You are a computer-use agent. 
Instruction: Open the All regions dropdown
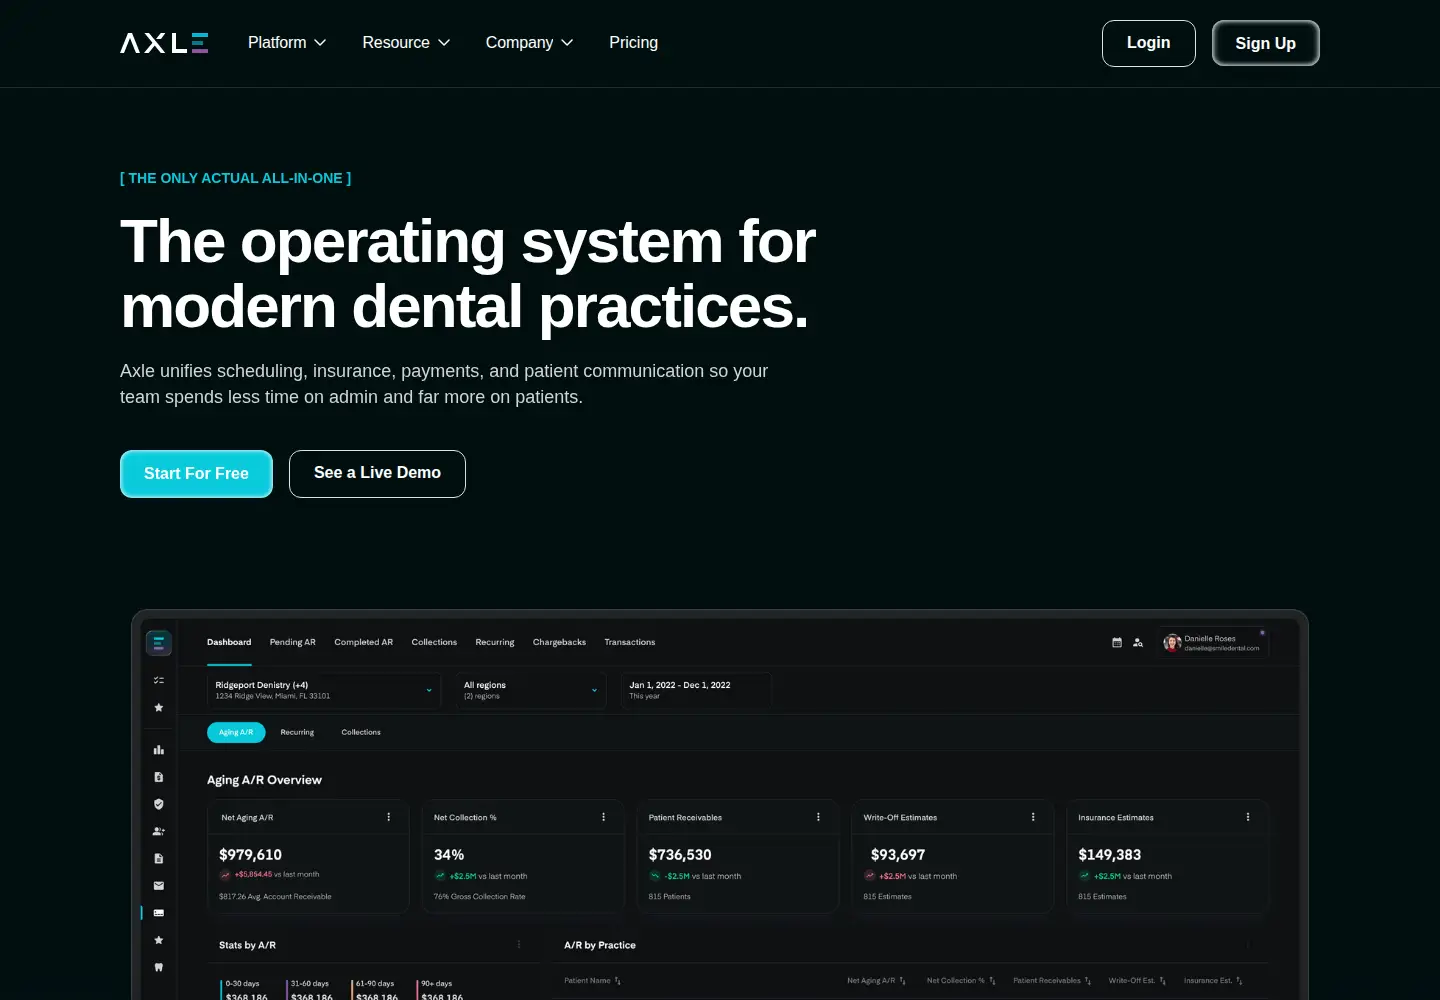tap(531, 690)
